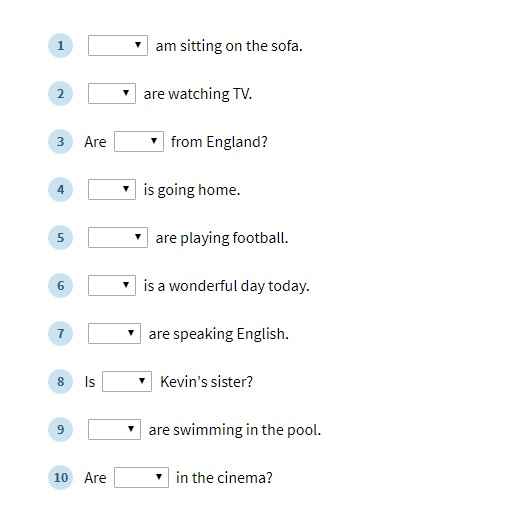Open dropdown before "is a wonderful day today"
Image resolution: width=509 pixels, height=519 pixels.
tap(112, 285)
